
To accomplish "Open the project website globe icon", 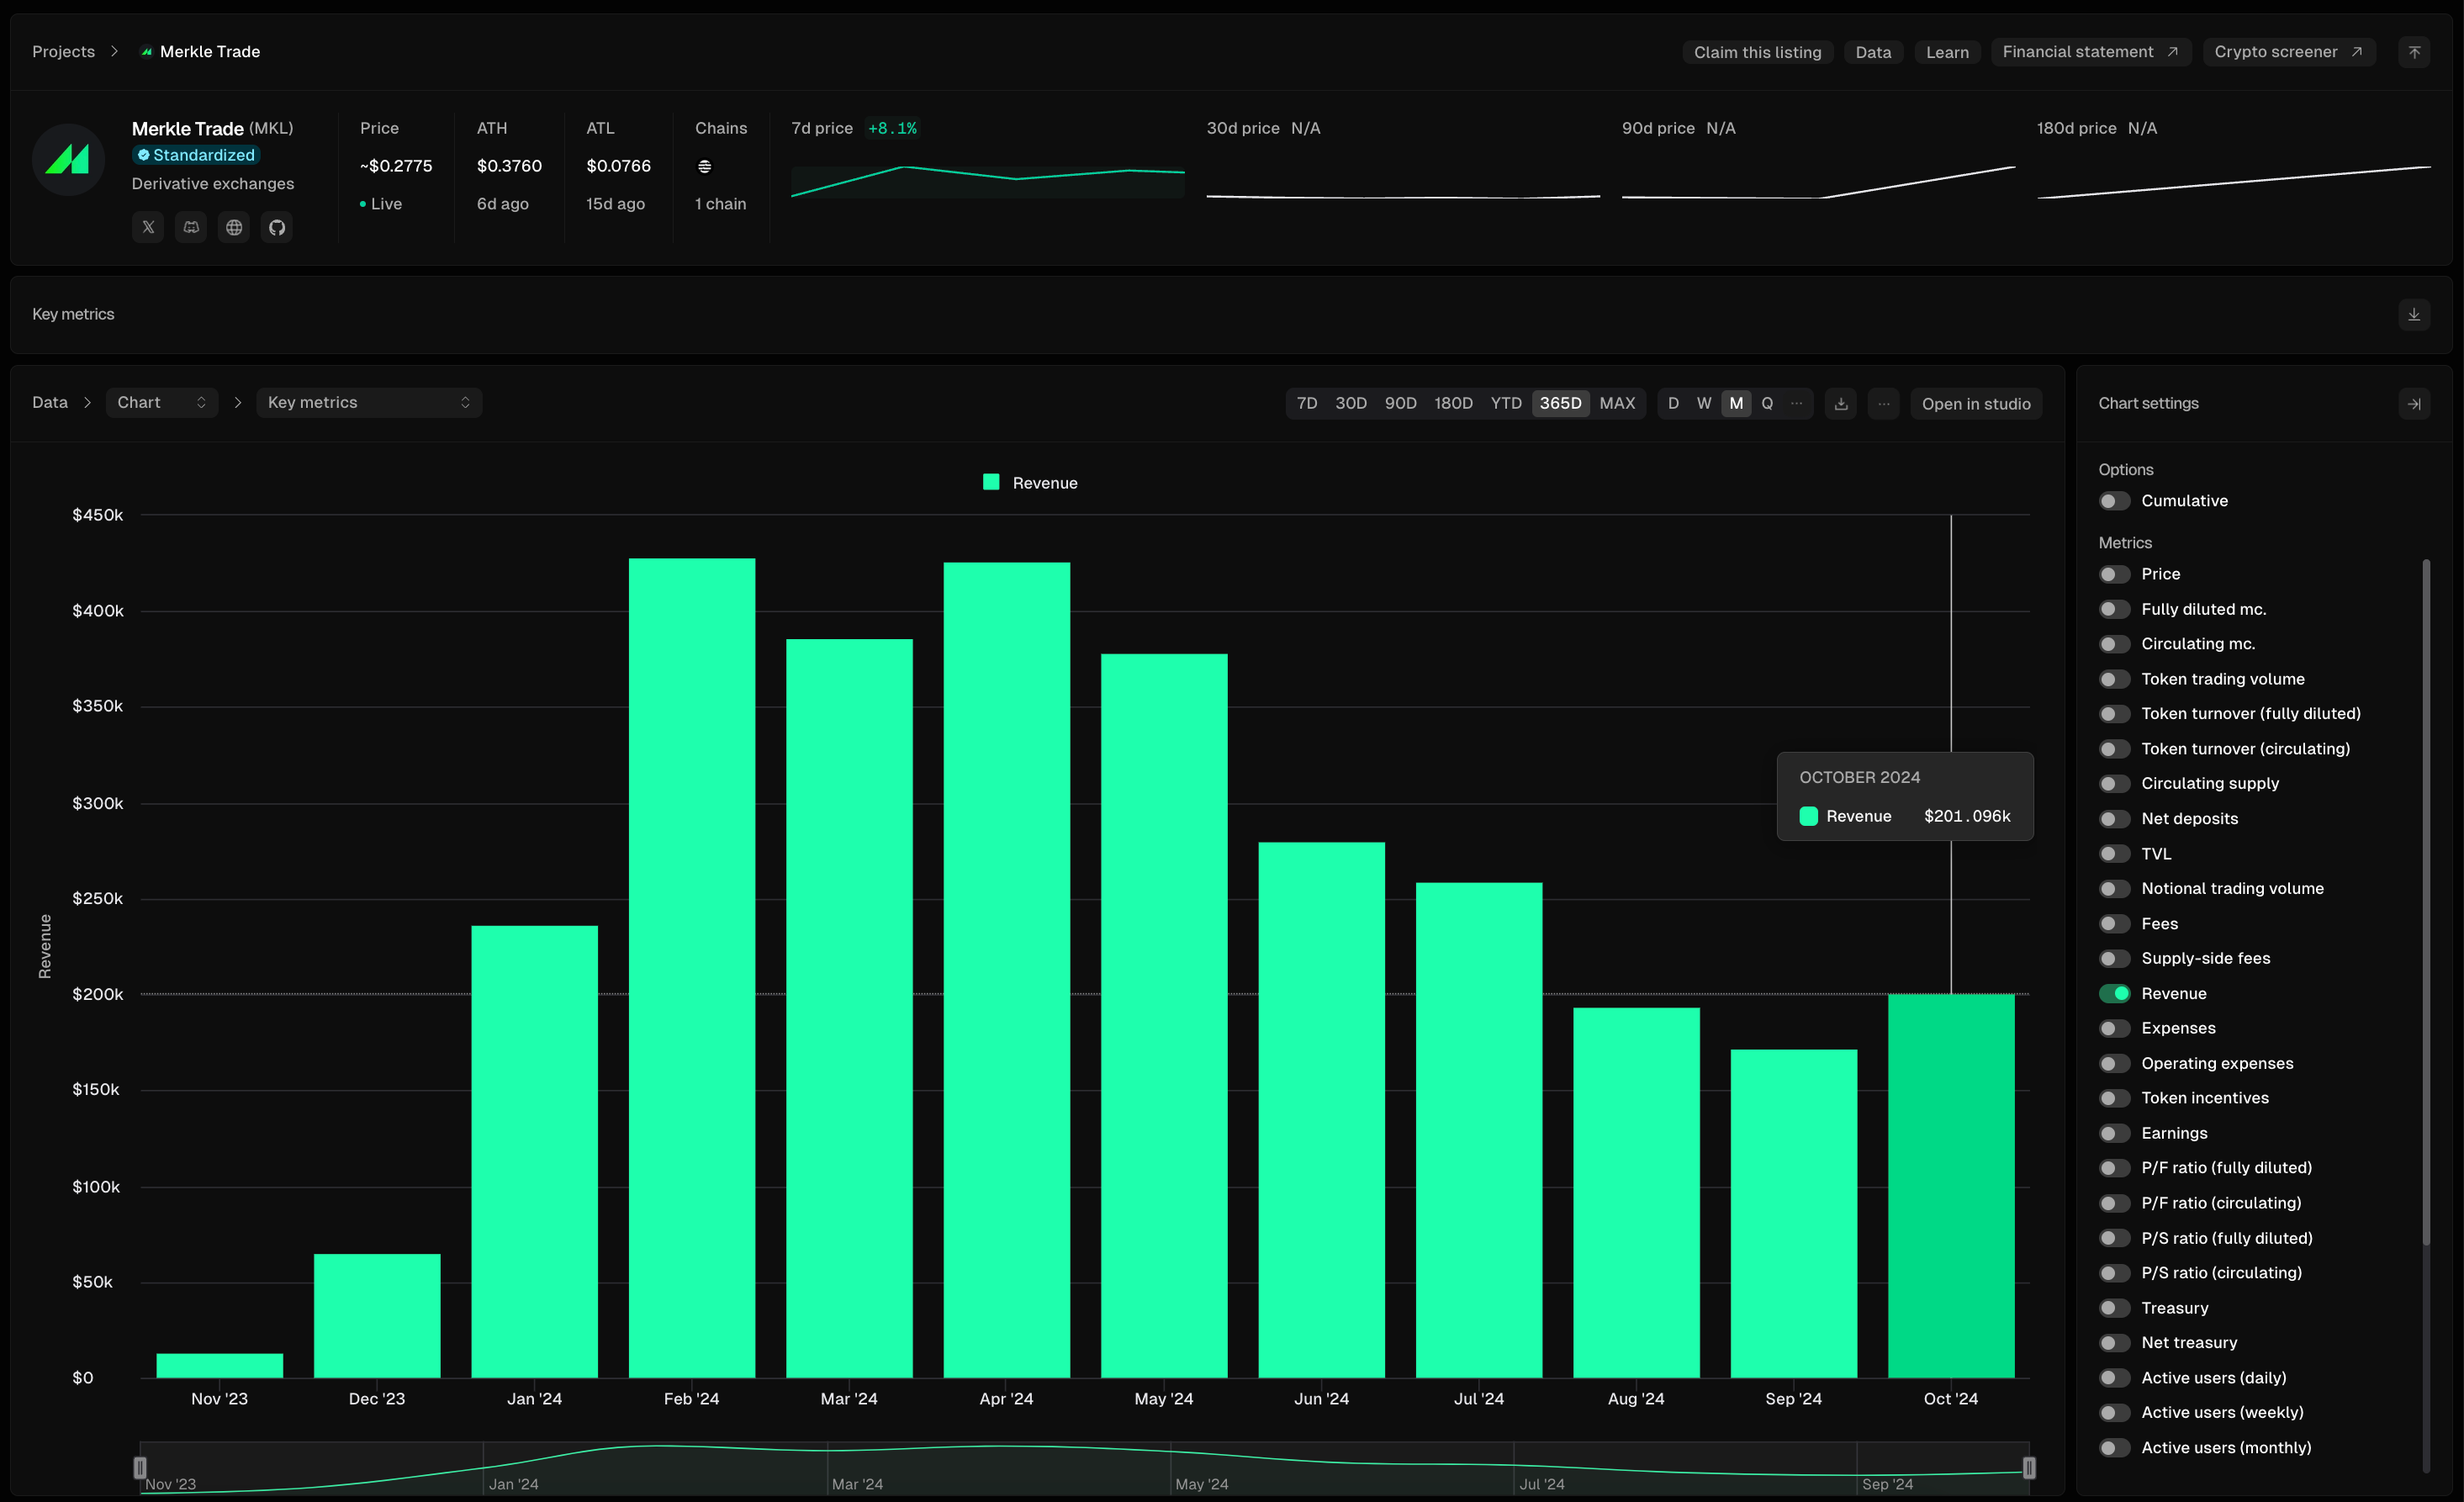I will 234,227.
